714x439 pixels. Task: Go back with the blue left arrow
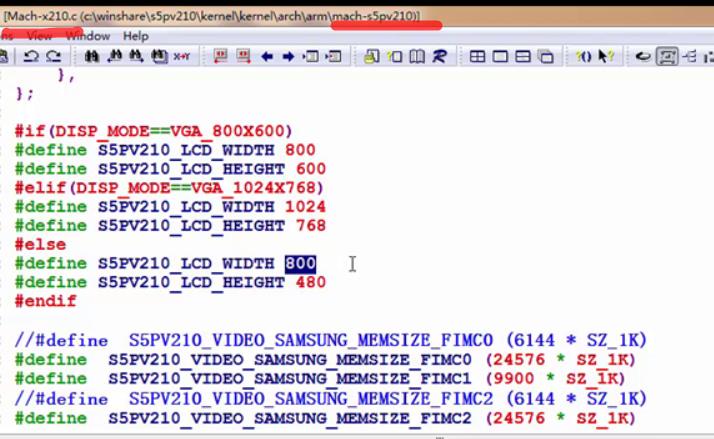[x=267, y=56]
